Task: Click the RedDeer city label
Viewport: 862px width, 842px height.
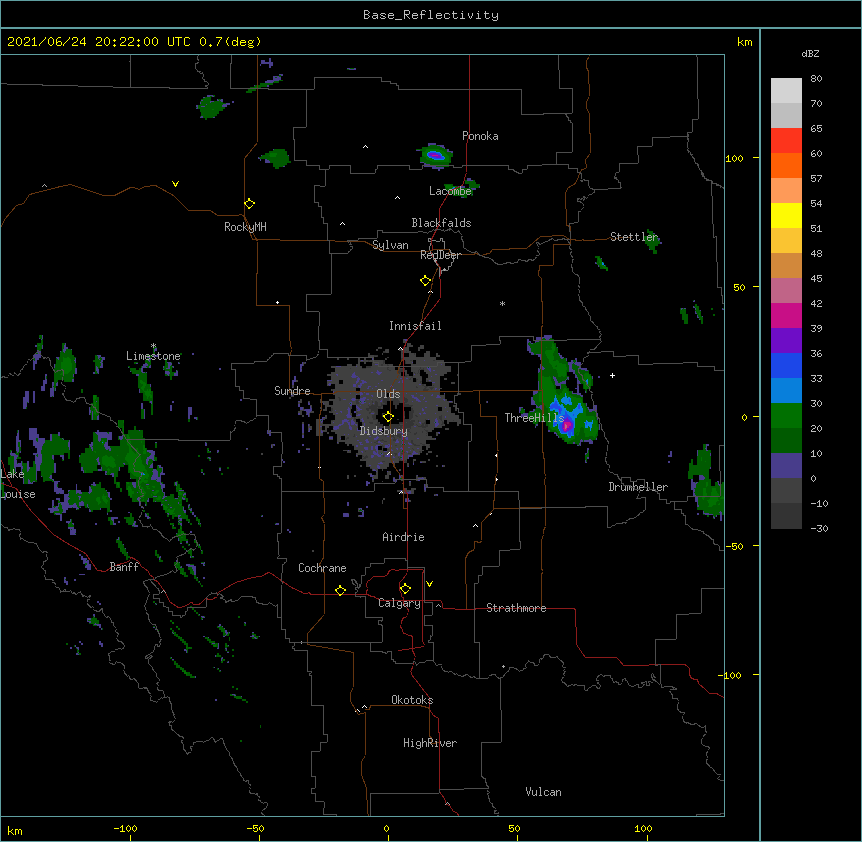Action: [x=440, y=255]
